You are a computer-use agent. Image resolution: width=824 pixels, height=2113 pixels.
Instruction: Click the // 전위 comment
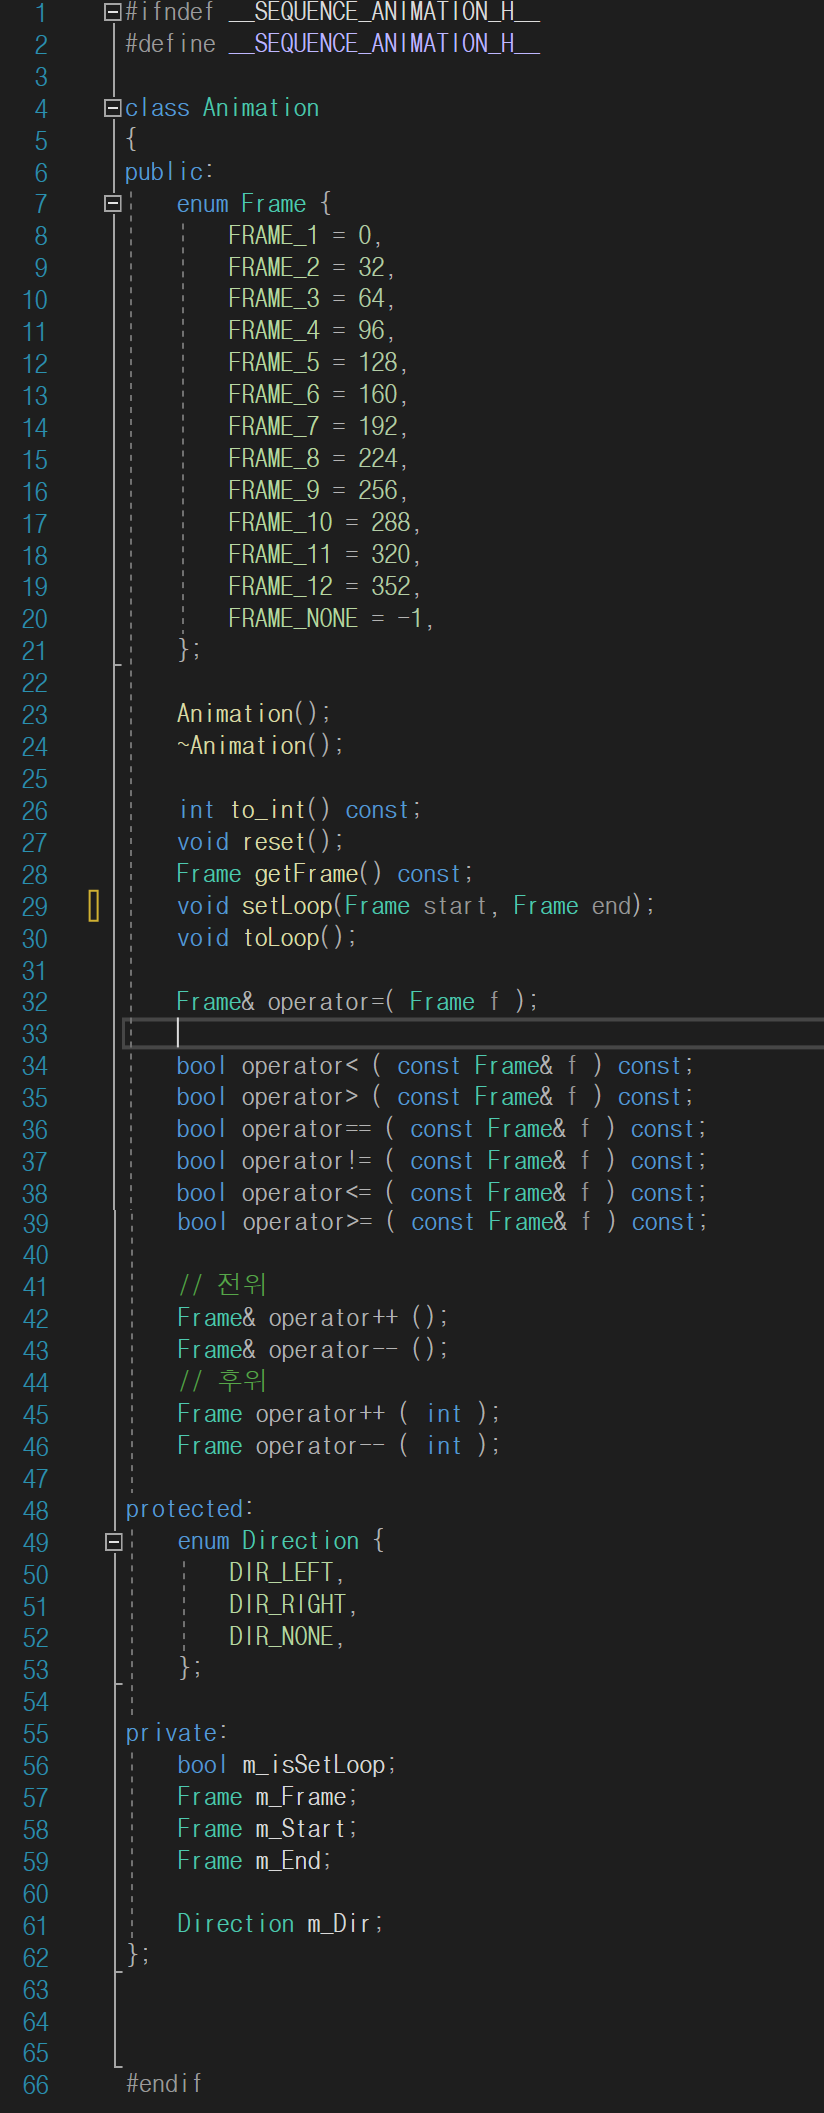[222, 1285]
